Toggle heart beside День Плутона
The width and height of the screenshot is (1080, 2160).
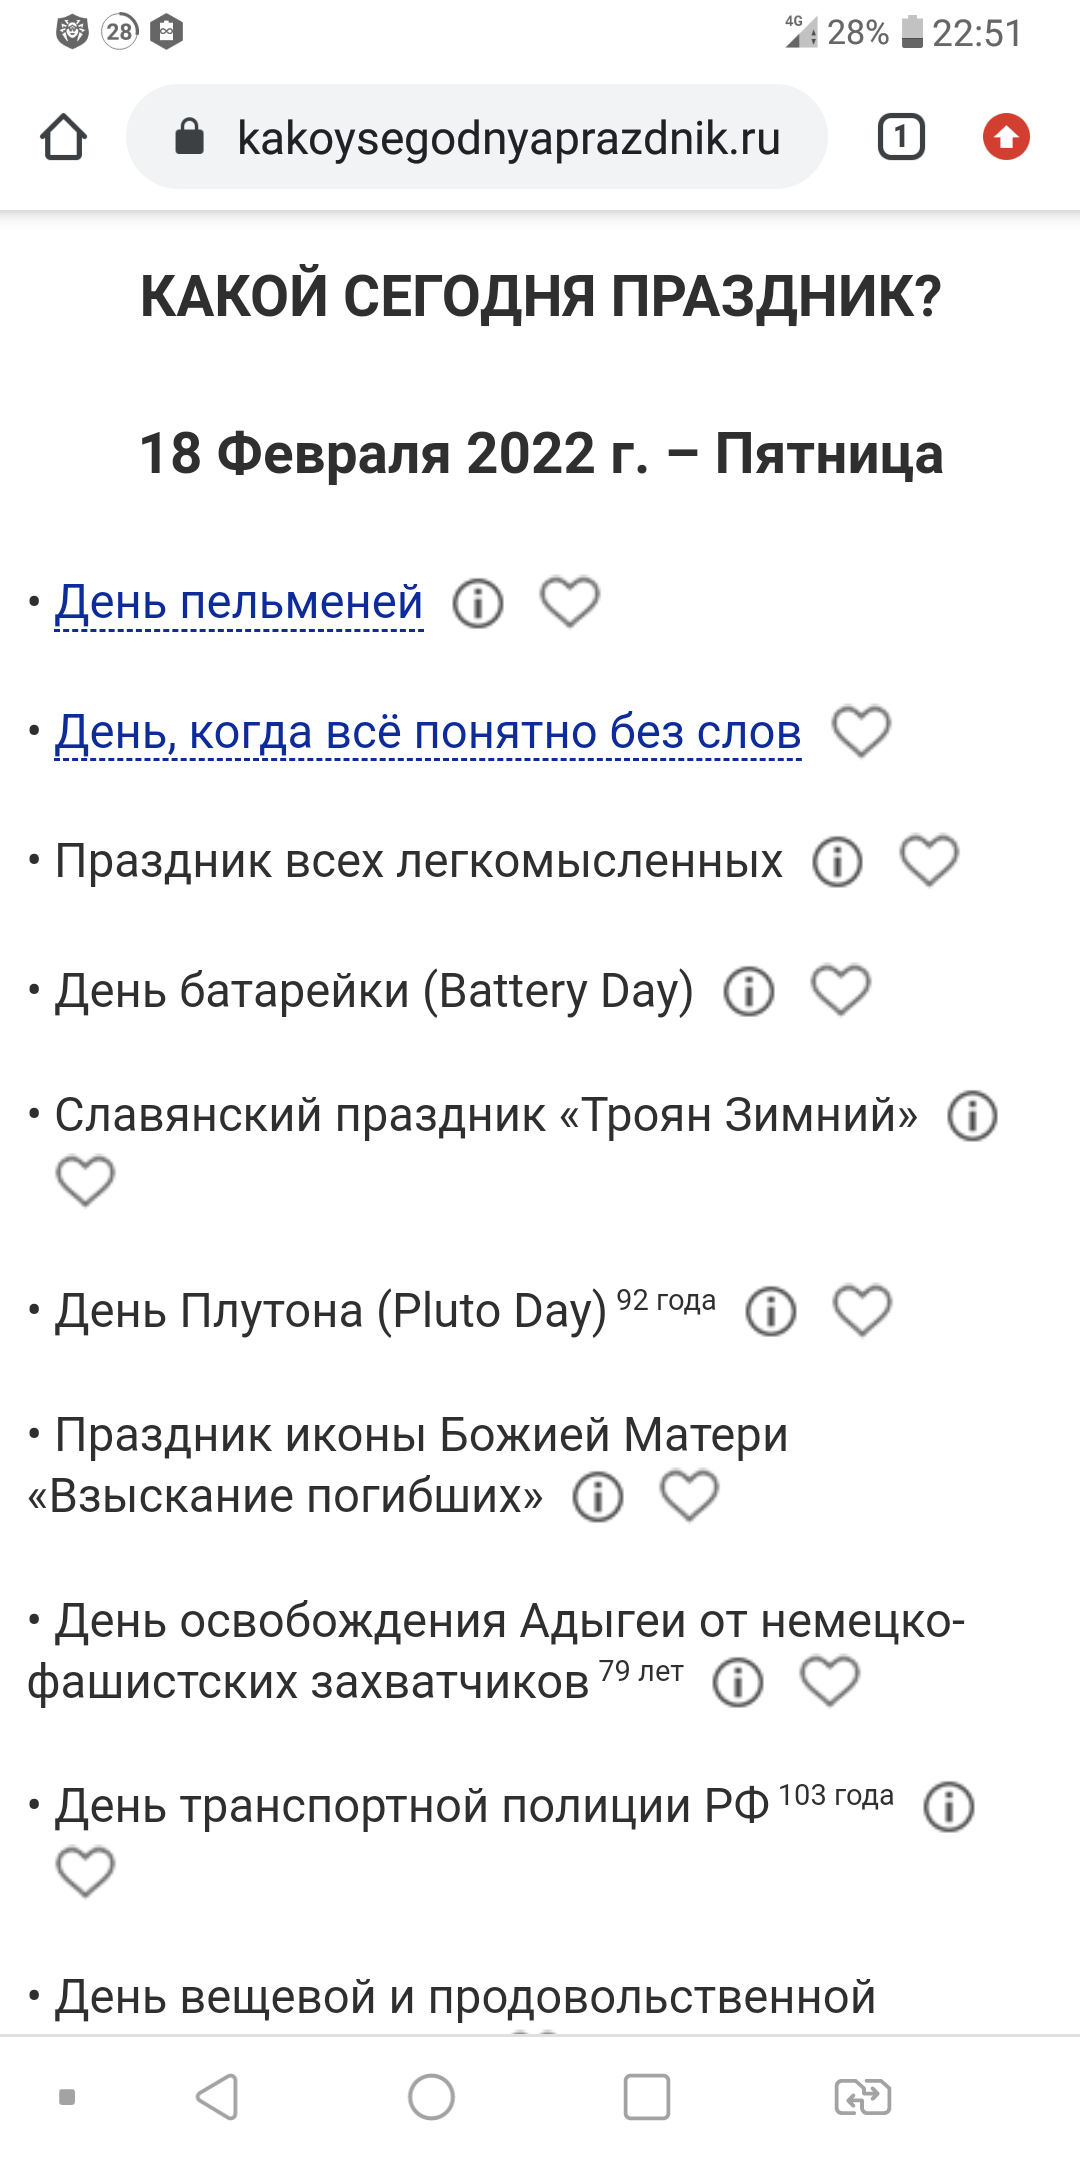(x=863, y=1310)
